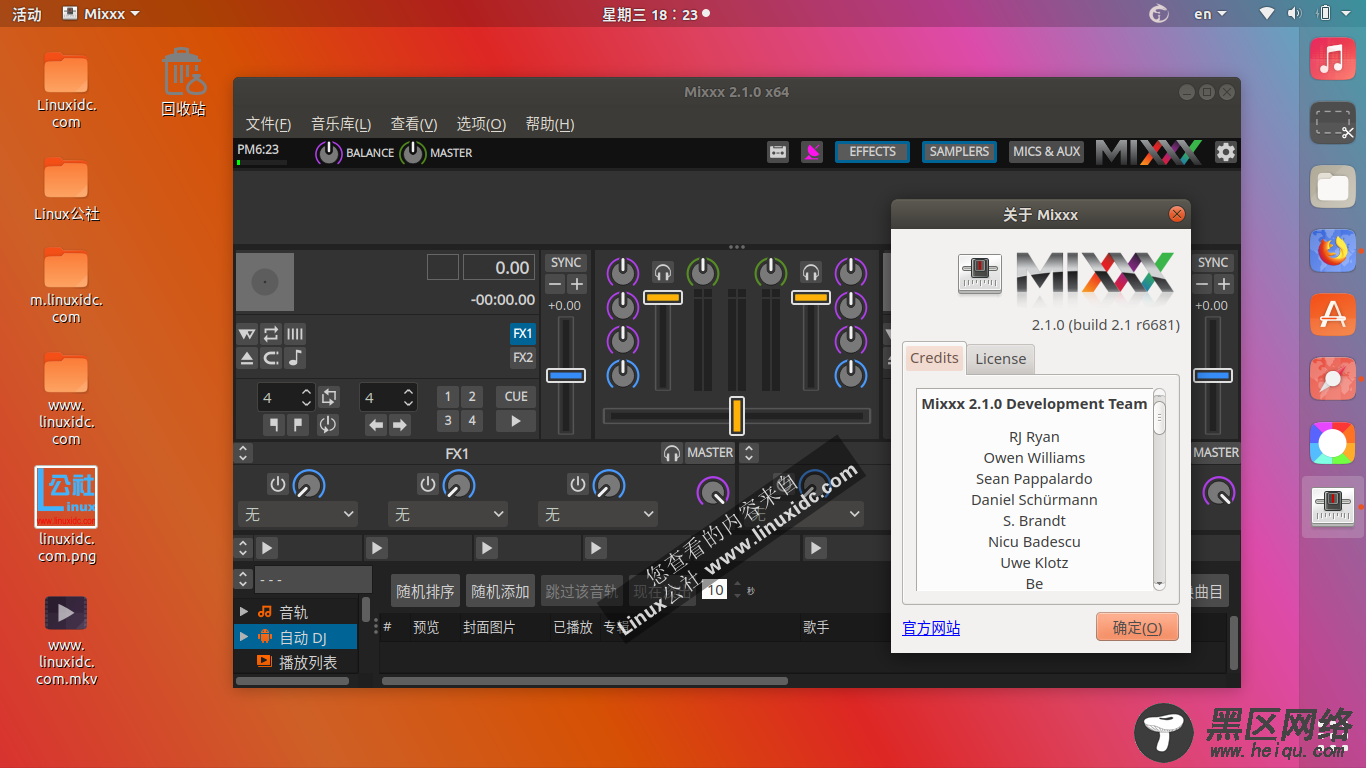
Task: Open the 查看(V) menu
Action: [414, 124]
